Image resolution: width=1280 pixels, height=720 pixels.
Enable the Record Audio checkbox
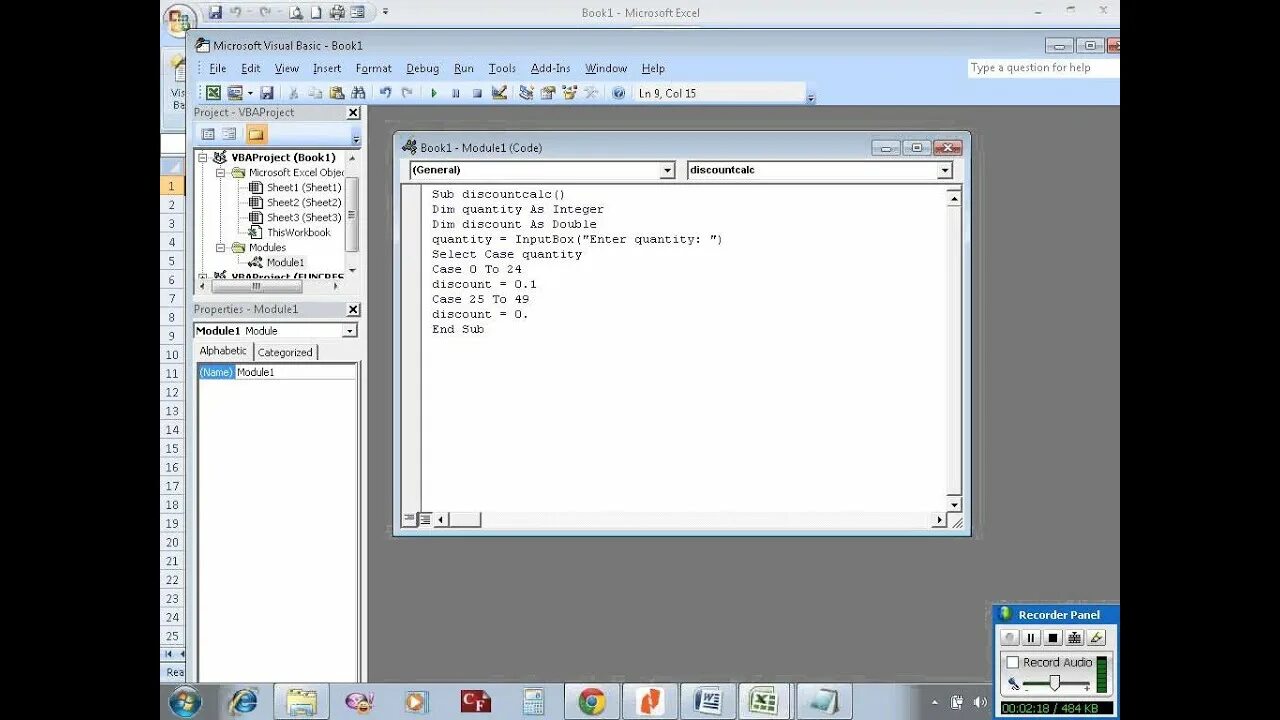click(1013, 662)
